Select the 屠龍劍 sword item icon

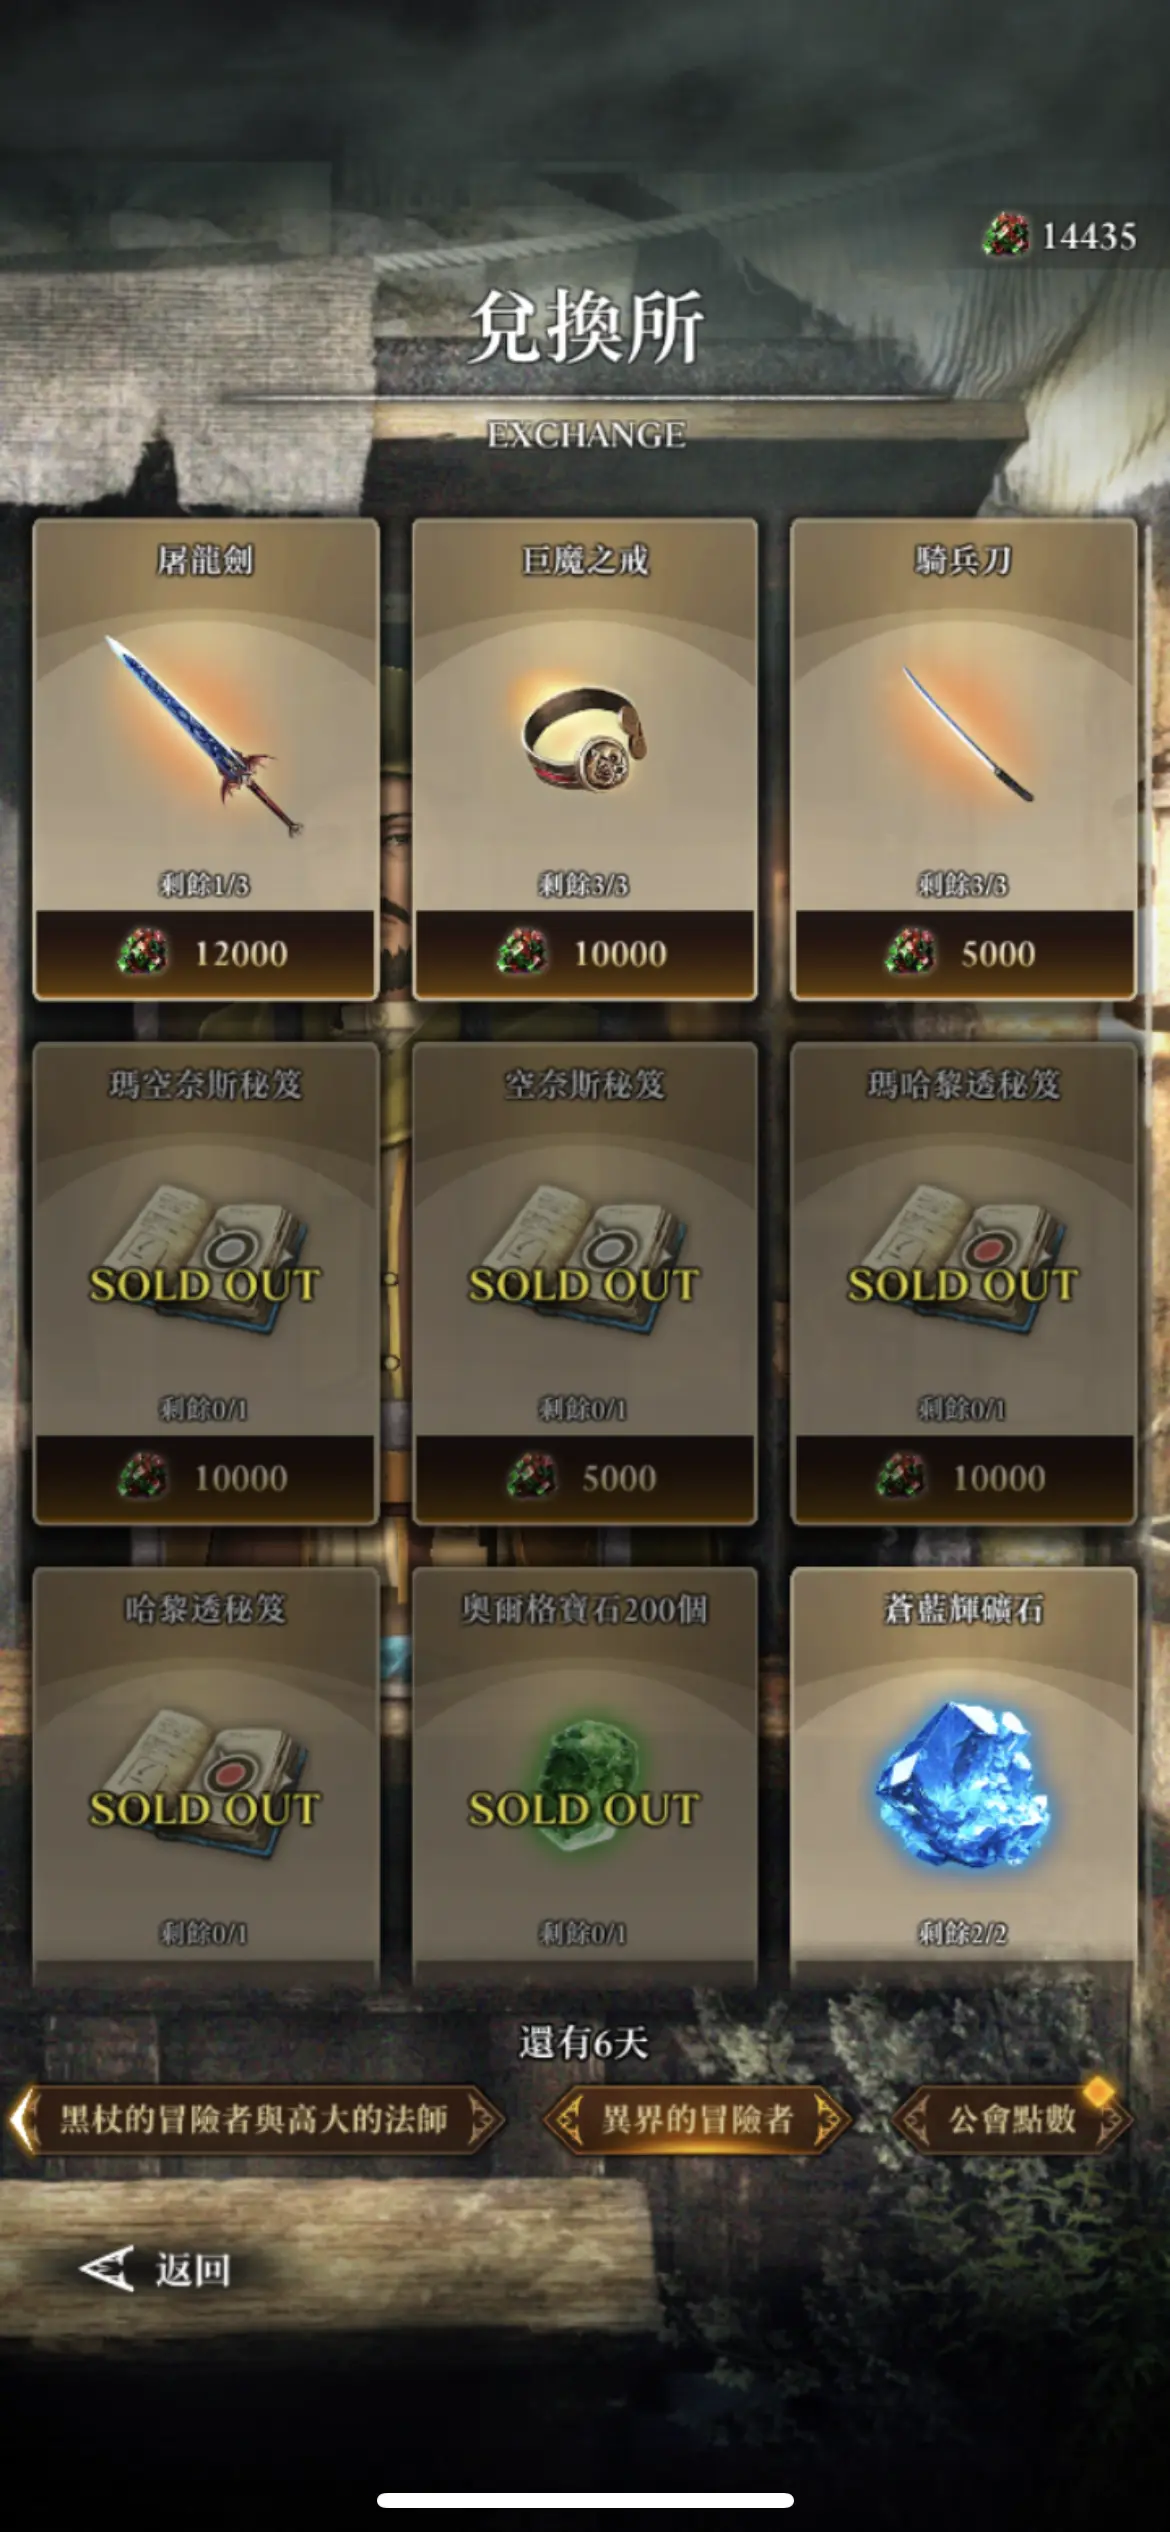coord(204,735)
